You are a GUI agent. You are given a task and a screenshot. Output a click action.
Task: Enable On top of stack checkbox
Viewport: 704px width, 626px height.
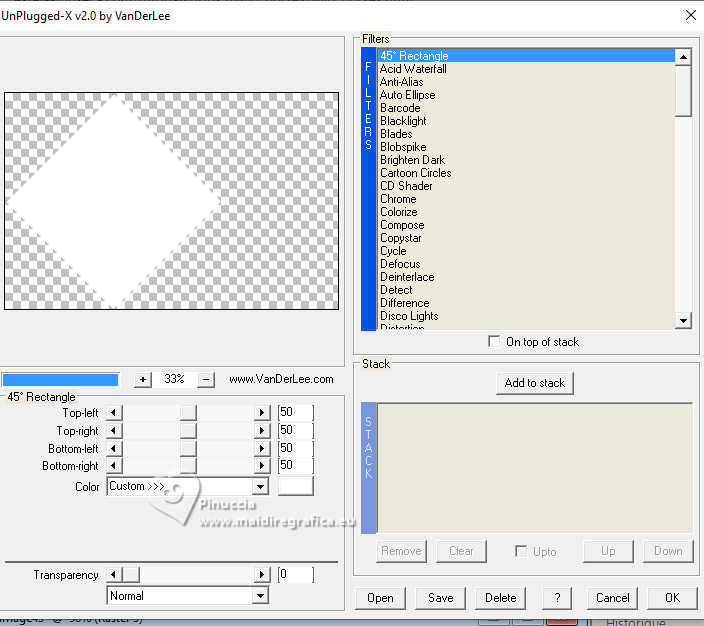pyautogui.click(x=494, y=341)
